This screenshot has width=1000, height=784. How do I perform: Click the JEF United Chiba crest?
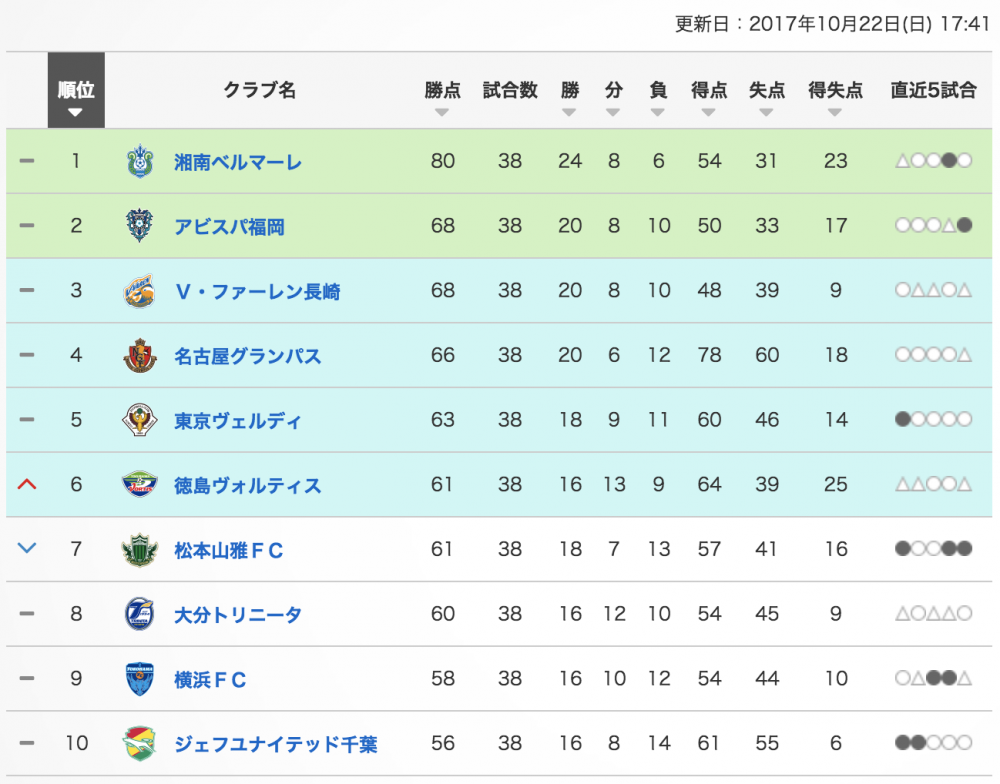click(x=140, y=743)
